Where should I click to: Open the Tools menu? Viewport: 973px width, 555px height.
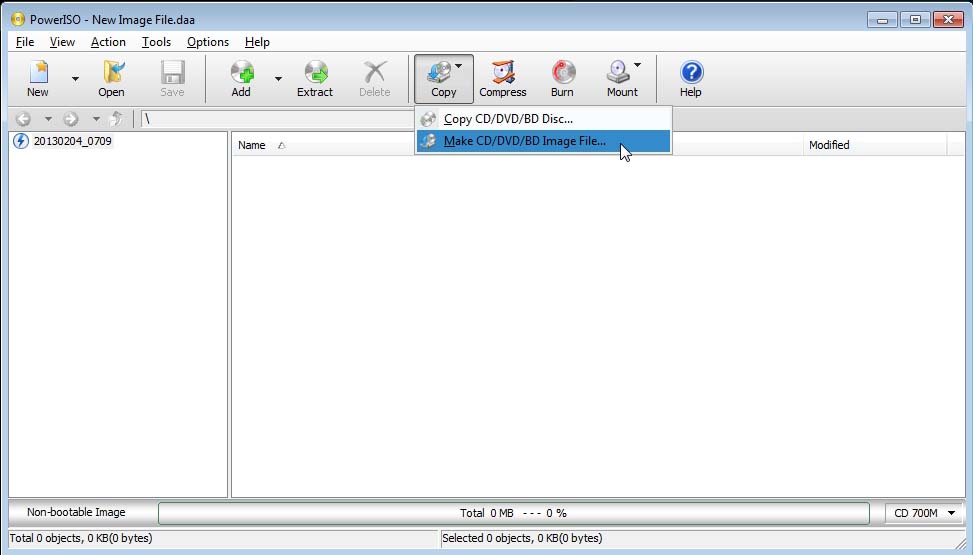(x=156, y=42)
